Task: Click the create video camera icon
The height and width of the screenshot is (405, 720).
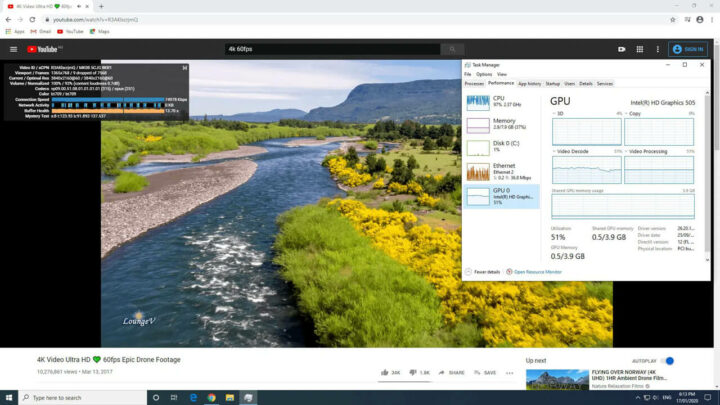Action: coord(622,49)
